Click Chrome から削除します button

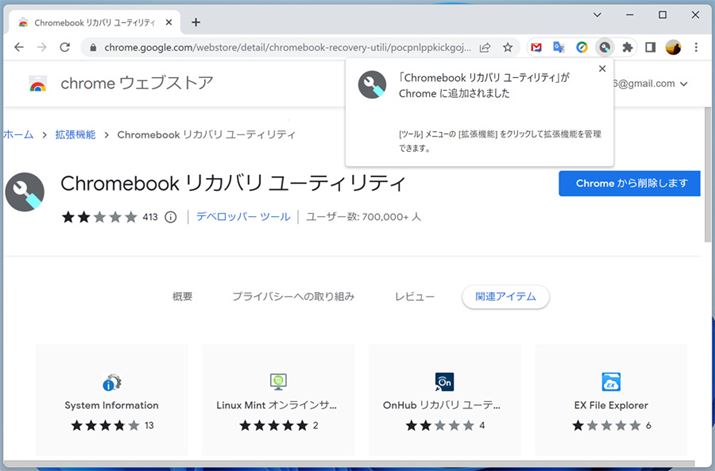629,183
